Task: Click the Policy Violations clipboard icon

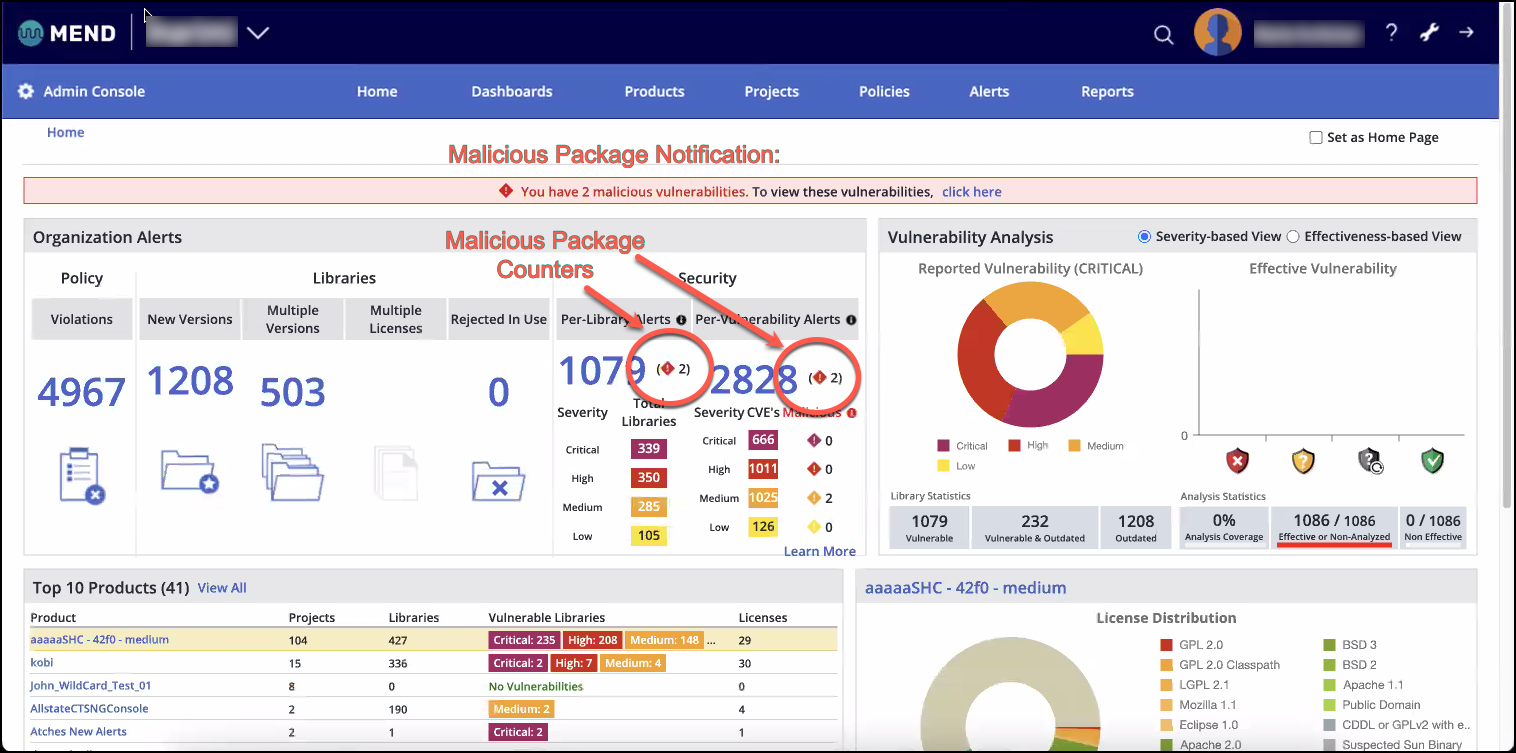Action: click(82, 476)
